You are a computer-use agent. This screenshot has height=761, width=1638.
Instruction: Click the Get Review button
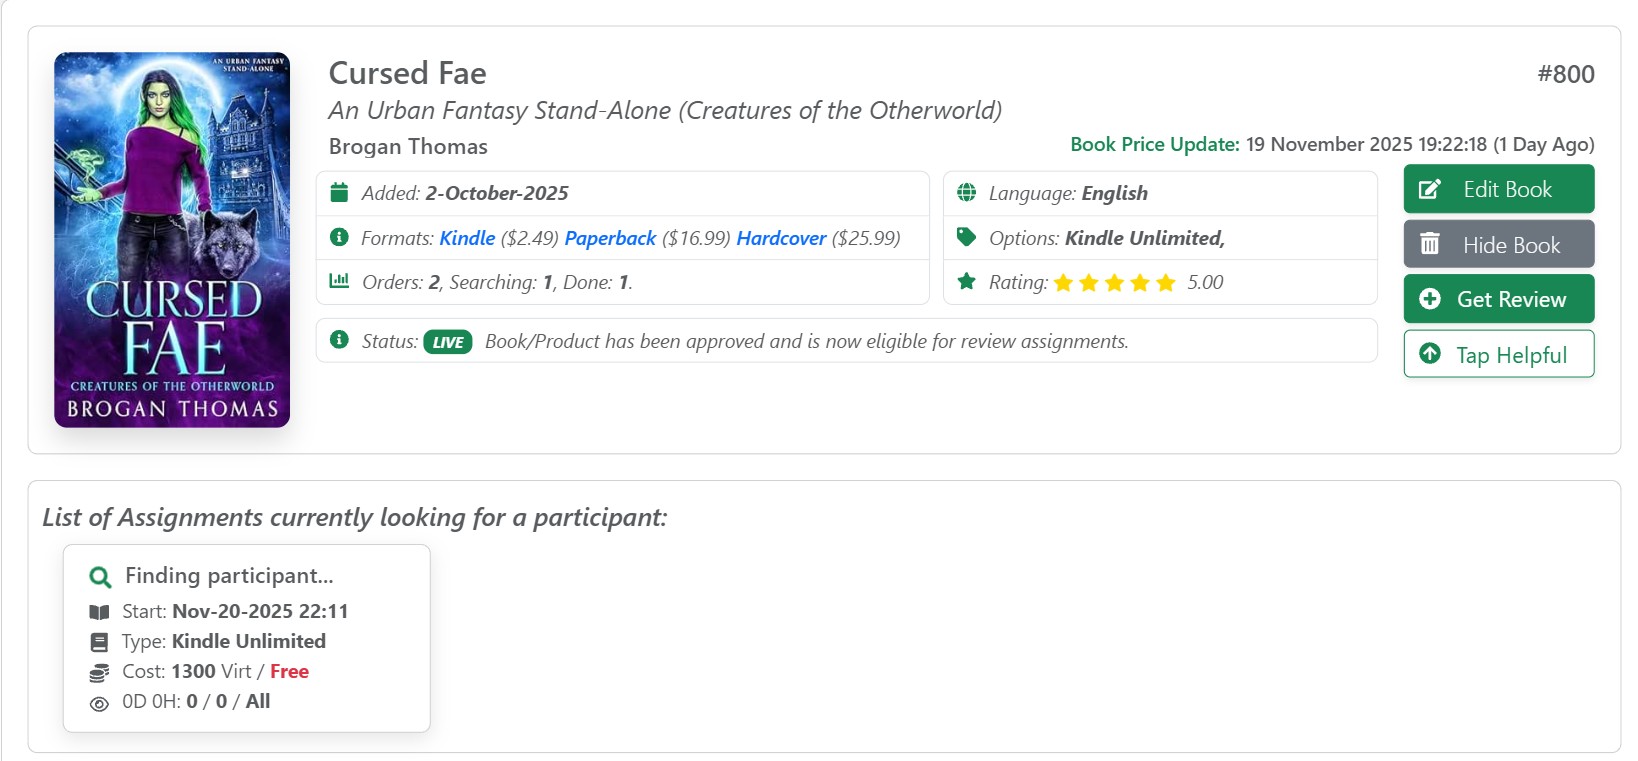[x=1498, y=299]
